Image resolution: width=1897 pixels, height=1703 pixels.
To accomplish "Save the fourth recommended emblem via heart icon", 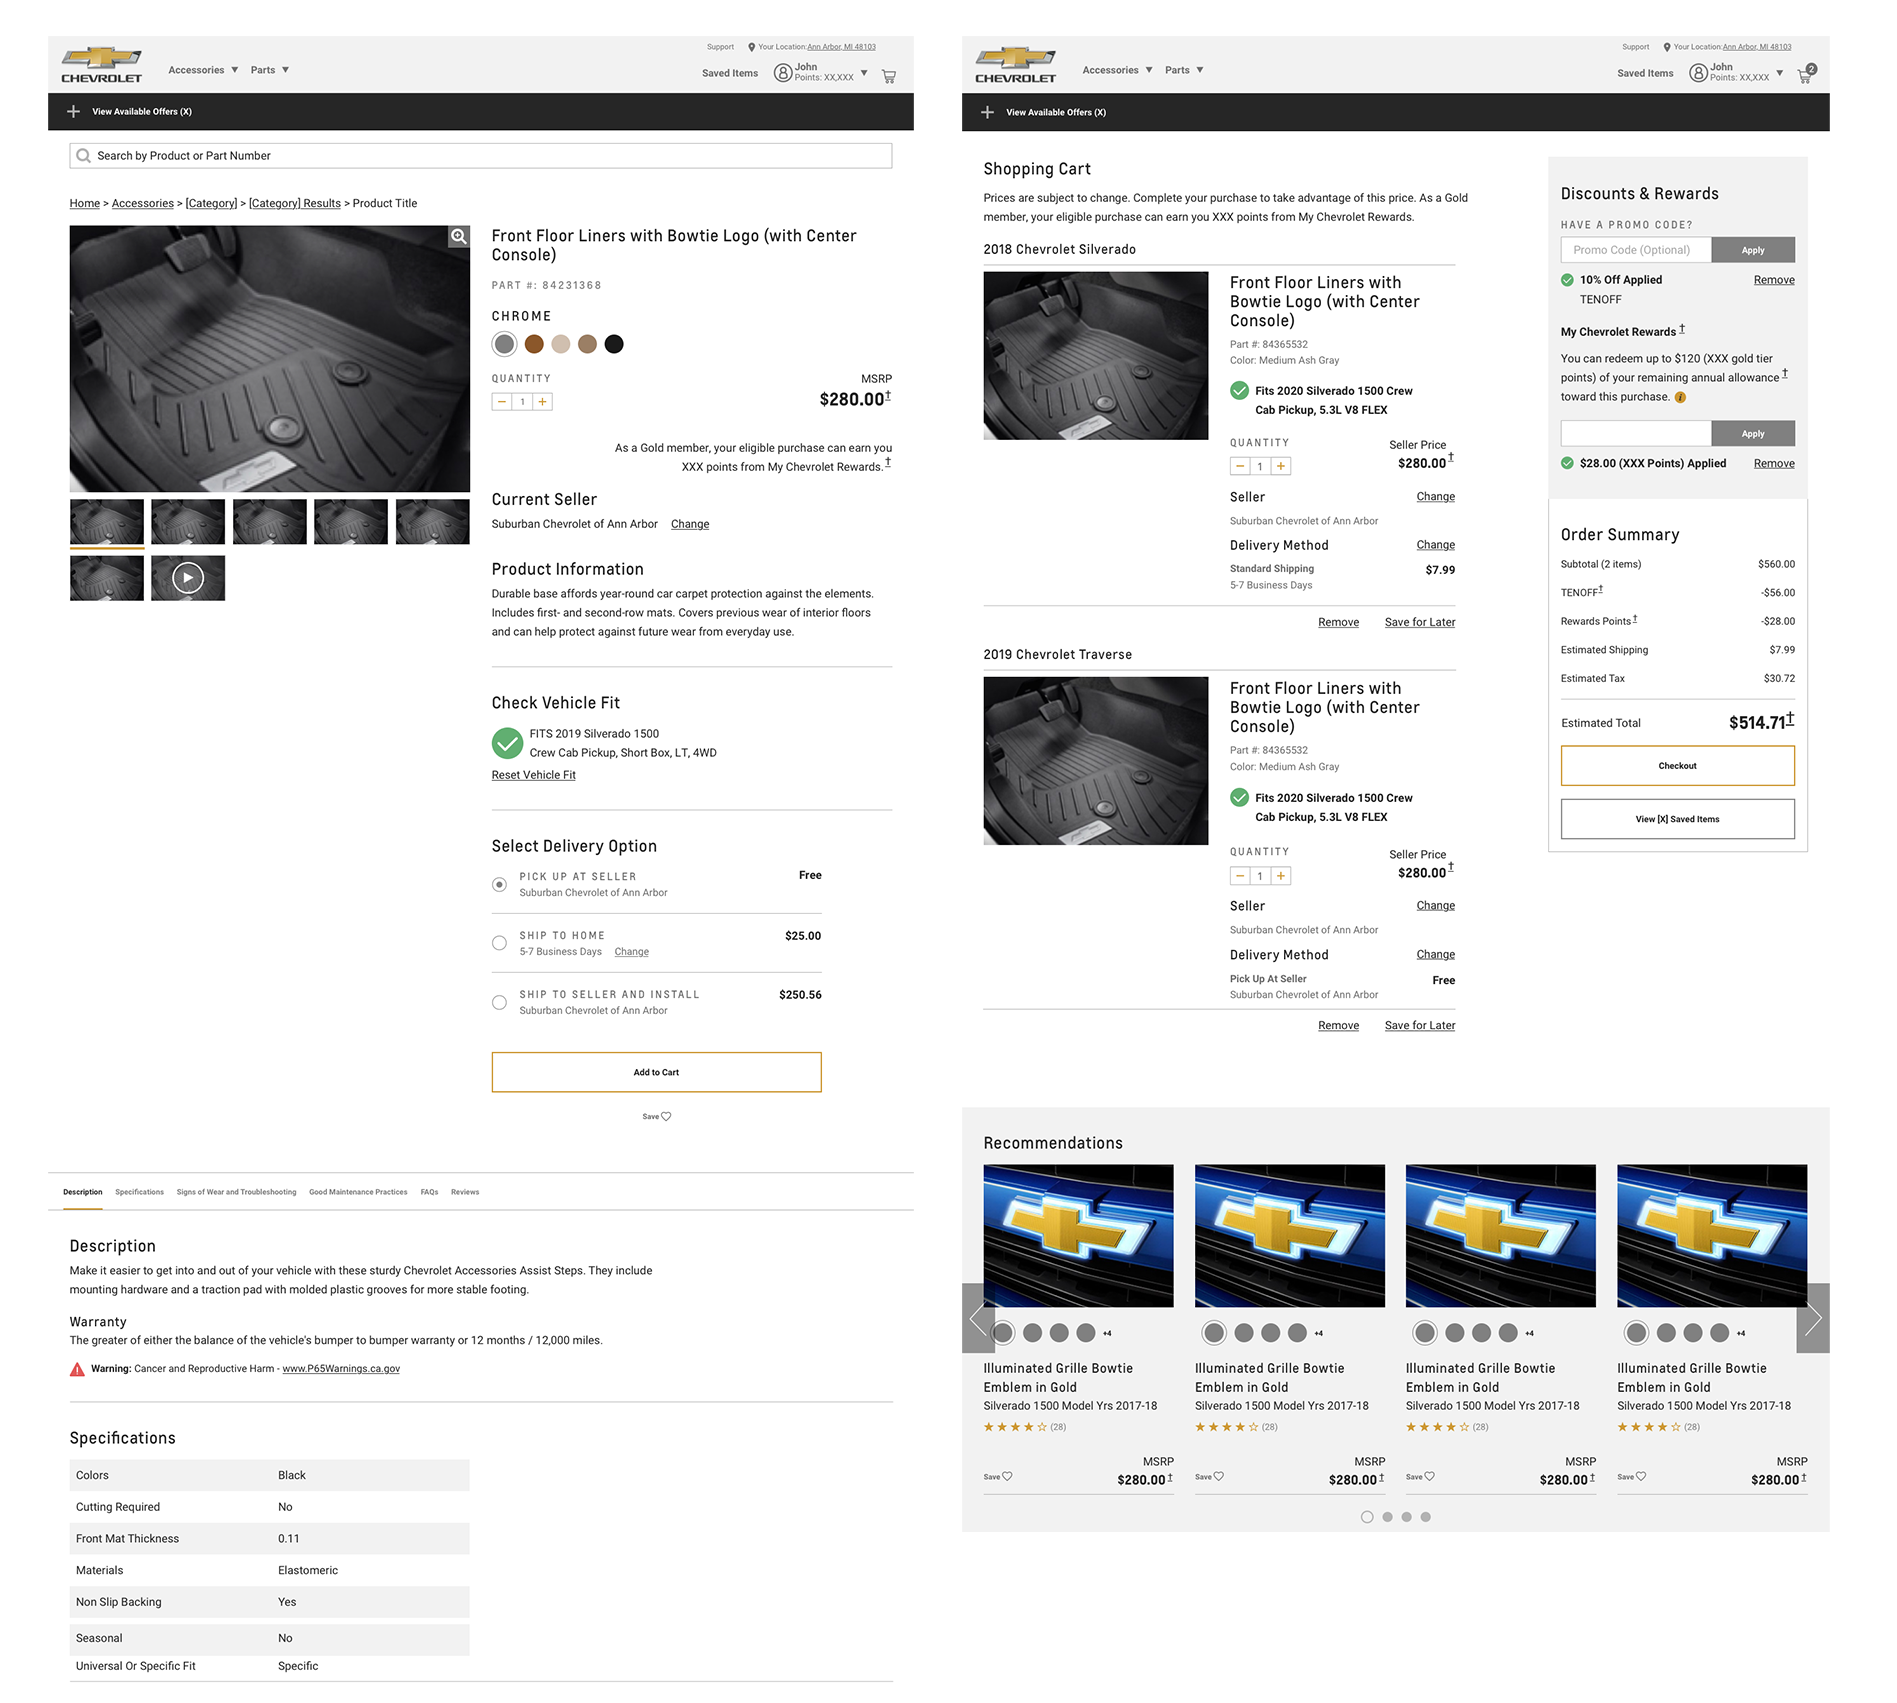I will click(x=1641, y=1476).
